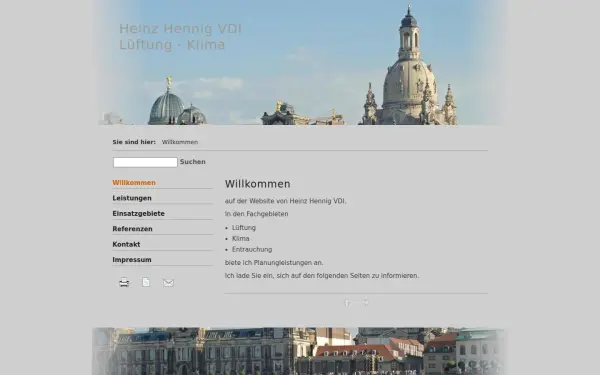Click the 'Sie sind hier:' label

click(134, 142)
